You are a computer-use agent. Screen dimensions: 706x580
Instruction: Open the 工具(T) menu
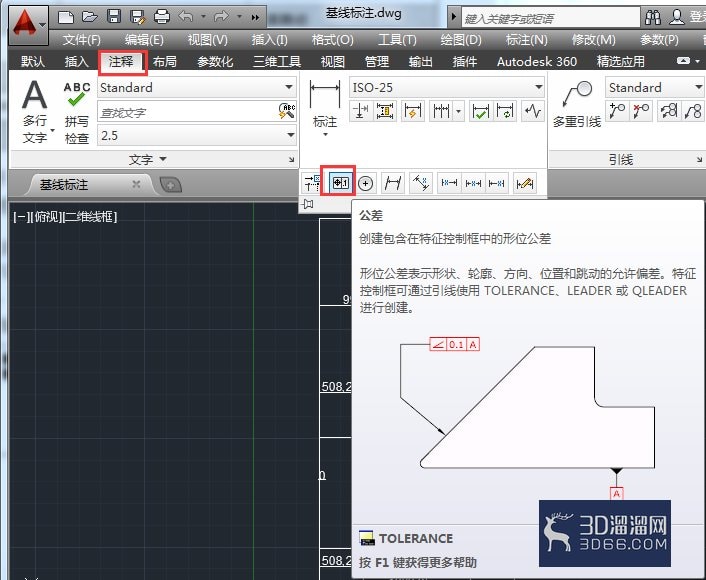pos(397,40)
